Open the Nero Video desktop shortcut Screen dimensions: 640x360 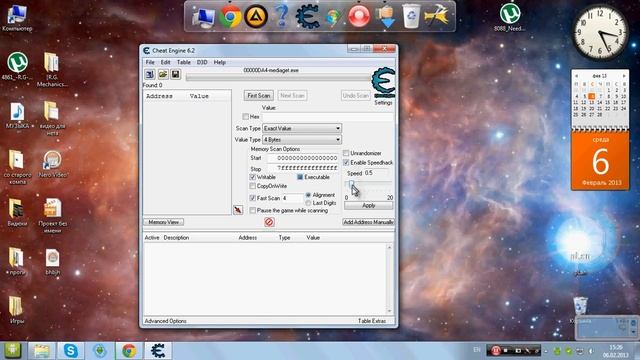point(52,164)
